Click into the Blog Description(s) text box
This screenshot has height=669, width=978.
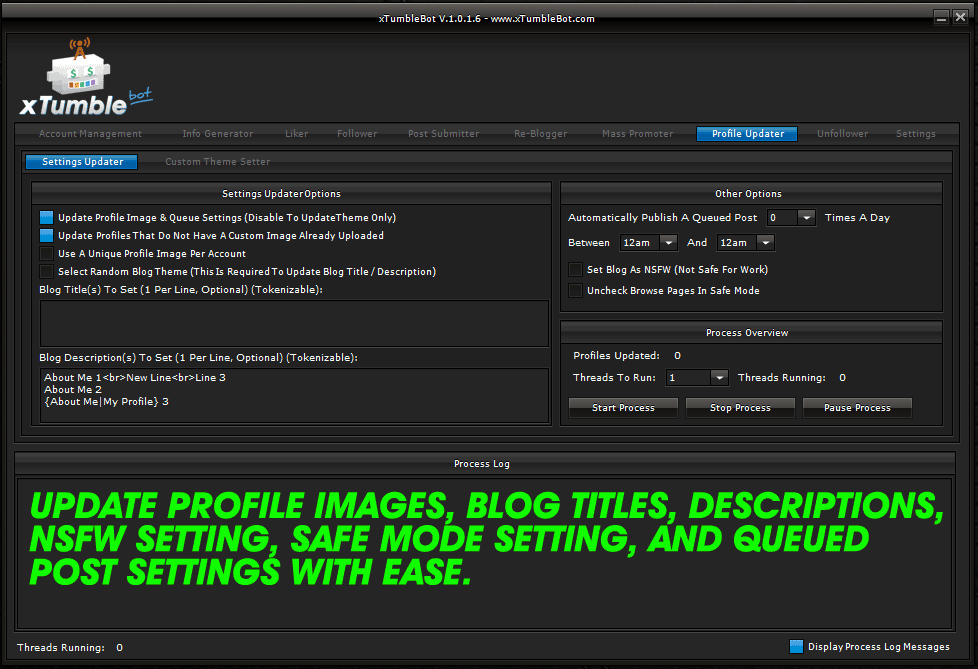coord(294,395)
